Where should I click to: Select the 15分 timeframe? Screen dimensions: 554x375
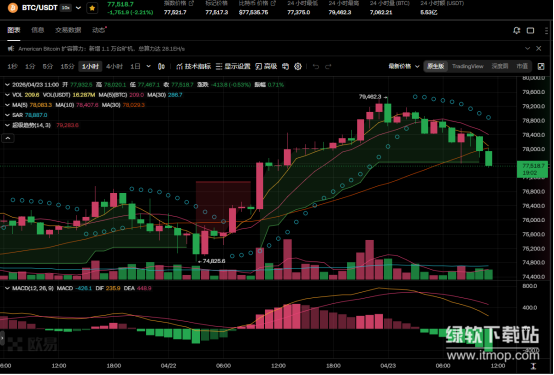coord(67,66)
